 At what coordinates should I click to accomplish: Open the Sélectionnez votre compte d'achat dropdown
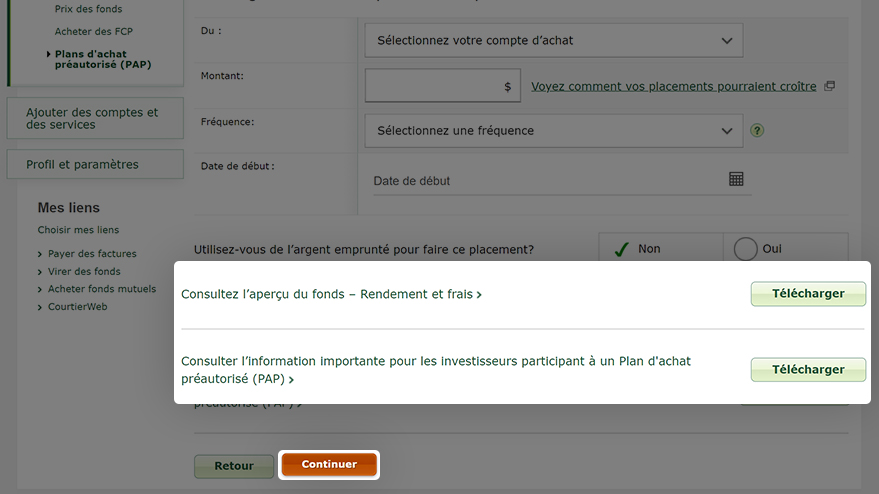554,40
